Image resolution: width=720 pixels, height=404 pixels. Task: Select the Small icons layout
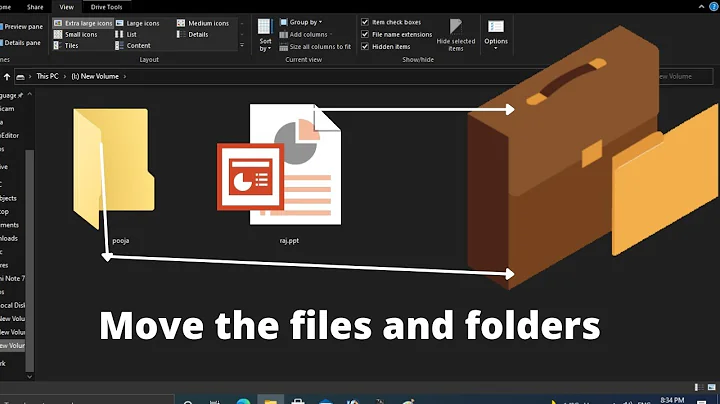point(76,34)
